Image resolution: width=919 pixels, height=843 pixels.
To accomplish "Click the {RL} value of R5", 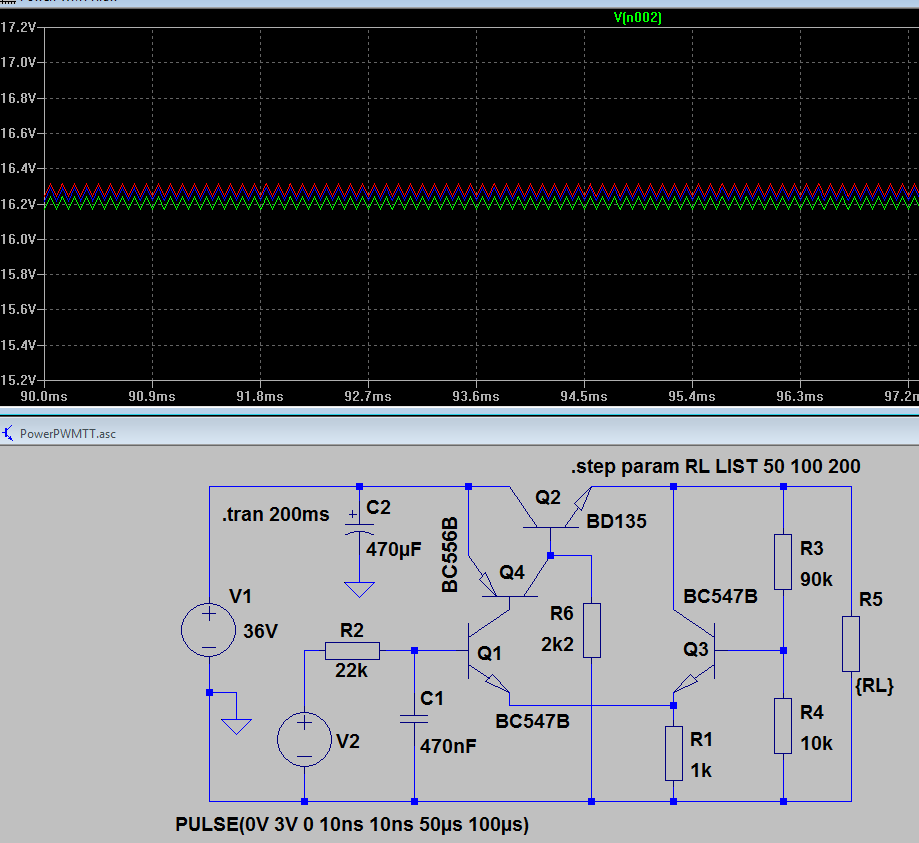I will click(x=874, y=685).
